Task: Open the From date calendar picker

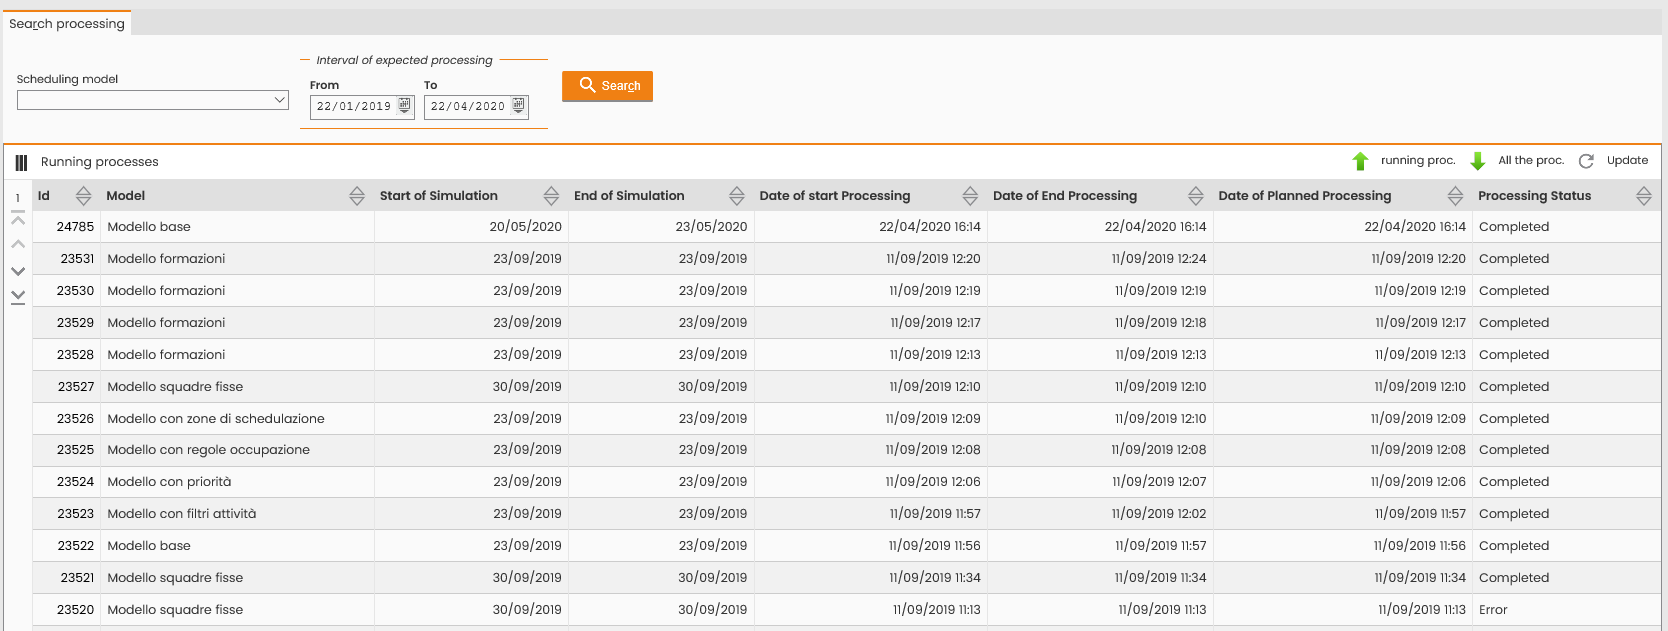Action: [x=404, y=105]
